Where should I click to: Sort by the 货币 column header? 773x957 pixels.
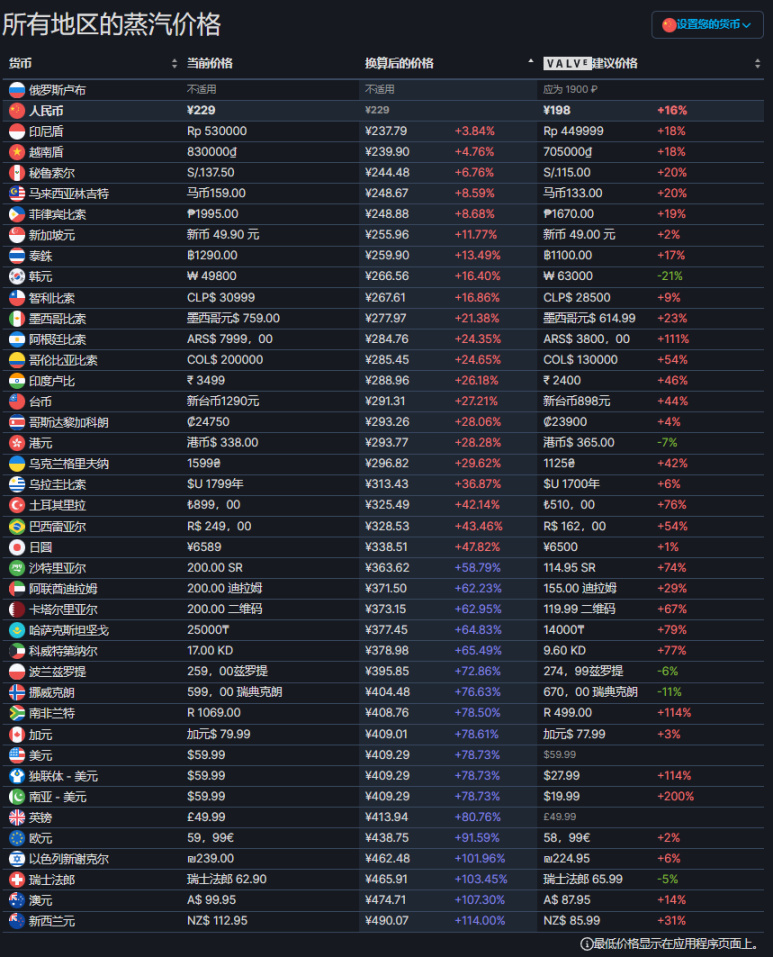[x=21, y=63]
